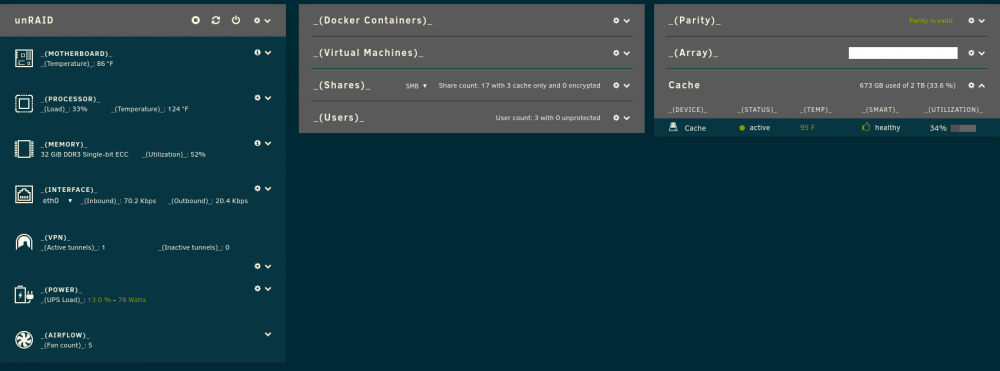
Task: Open Virtual Machines gear settings
Action: [616, 53]
